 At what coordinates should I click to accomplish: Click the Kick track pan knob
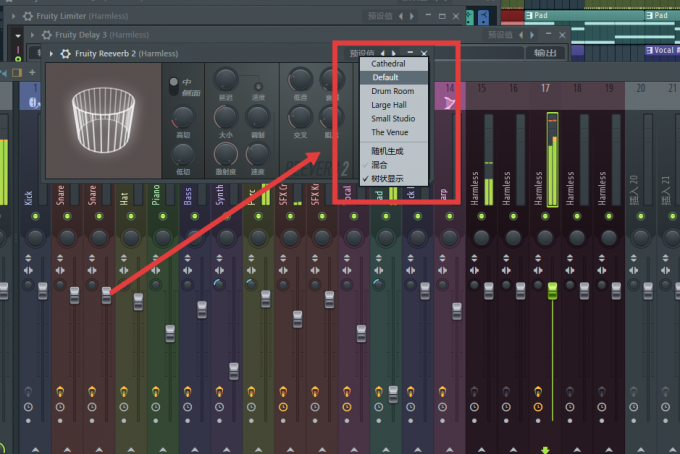pyautogui.click(x=36, y=238)
